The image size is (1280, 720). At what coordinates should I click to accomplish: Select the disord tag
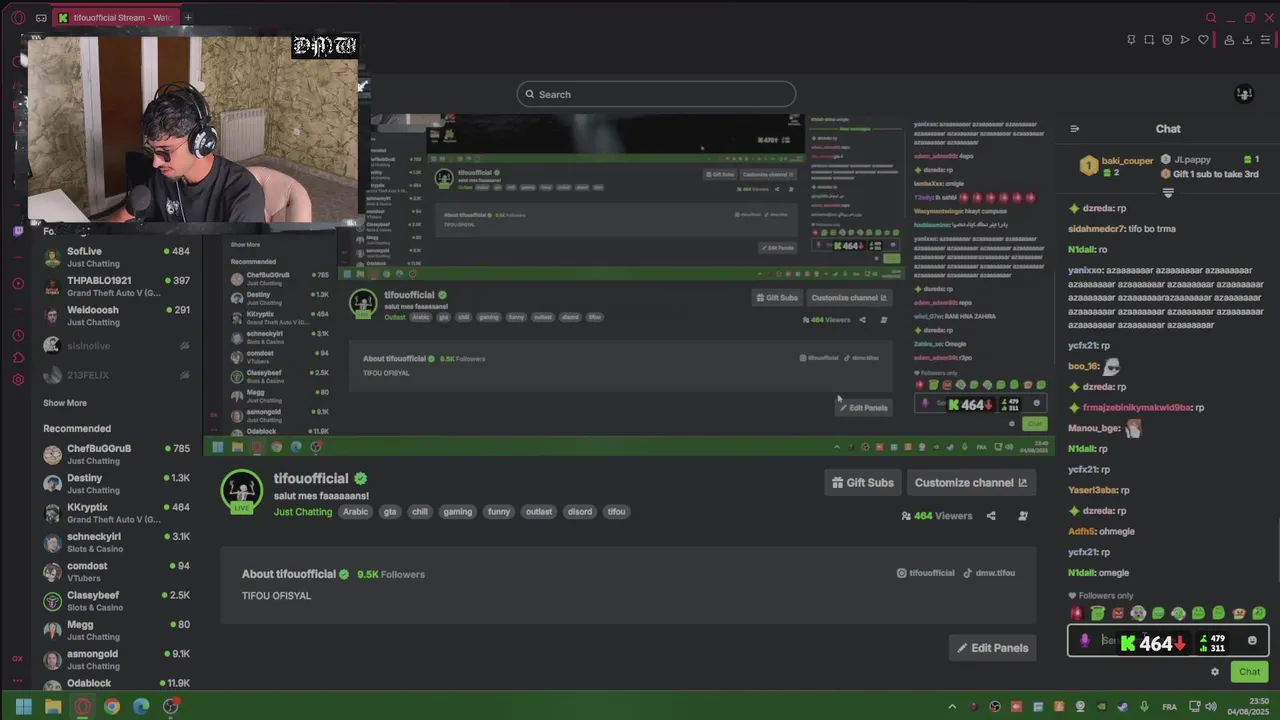(580, 512)
